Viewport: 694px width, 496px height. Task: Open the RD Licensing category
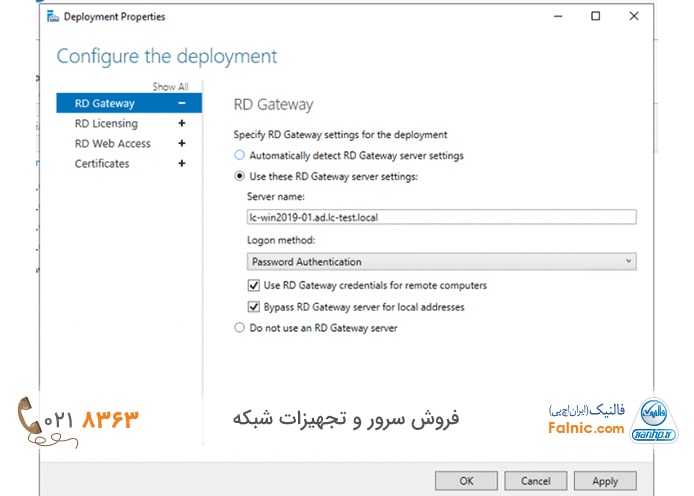tap(106, 123)
